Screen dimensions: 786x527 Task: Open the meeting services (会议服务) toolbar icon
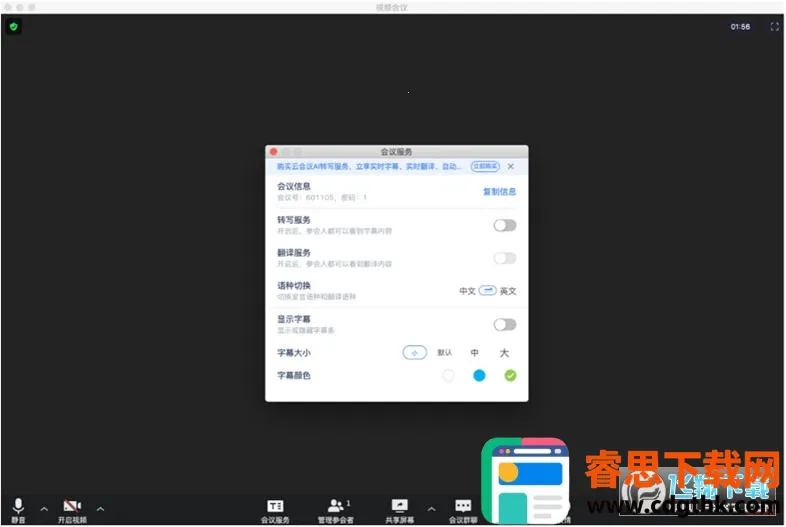click(x=275, y=506)
